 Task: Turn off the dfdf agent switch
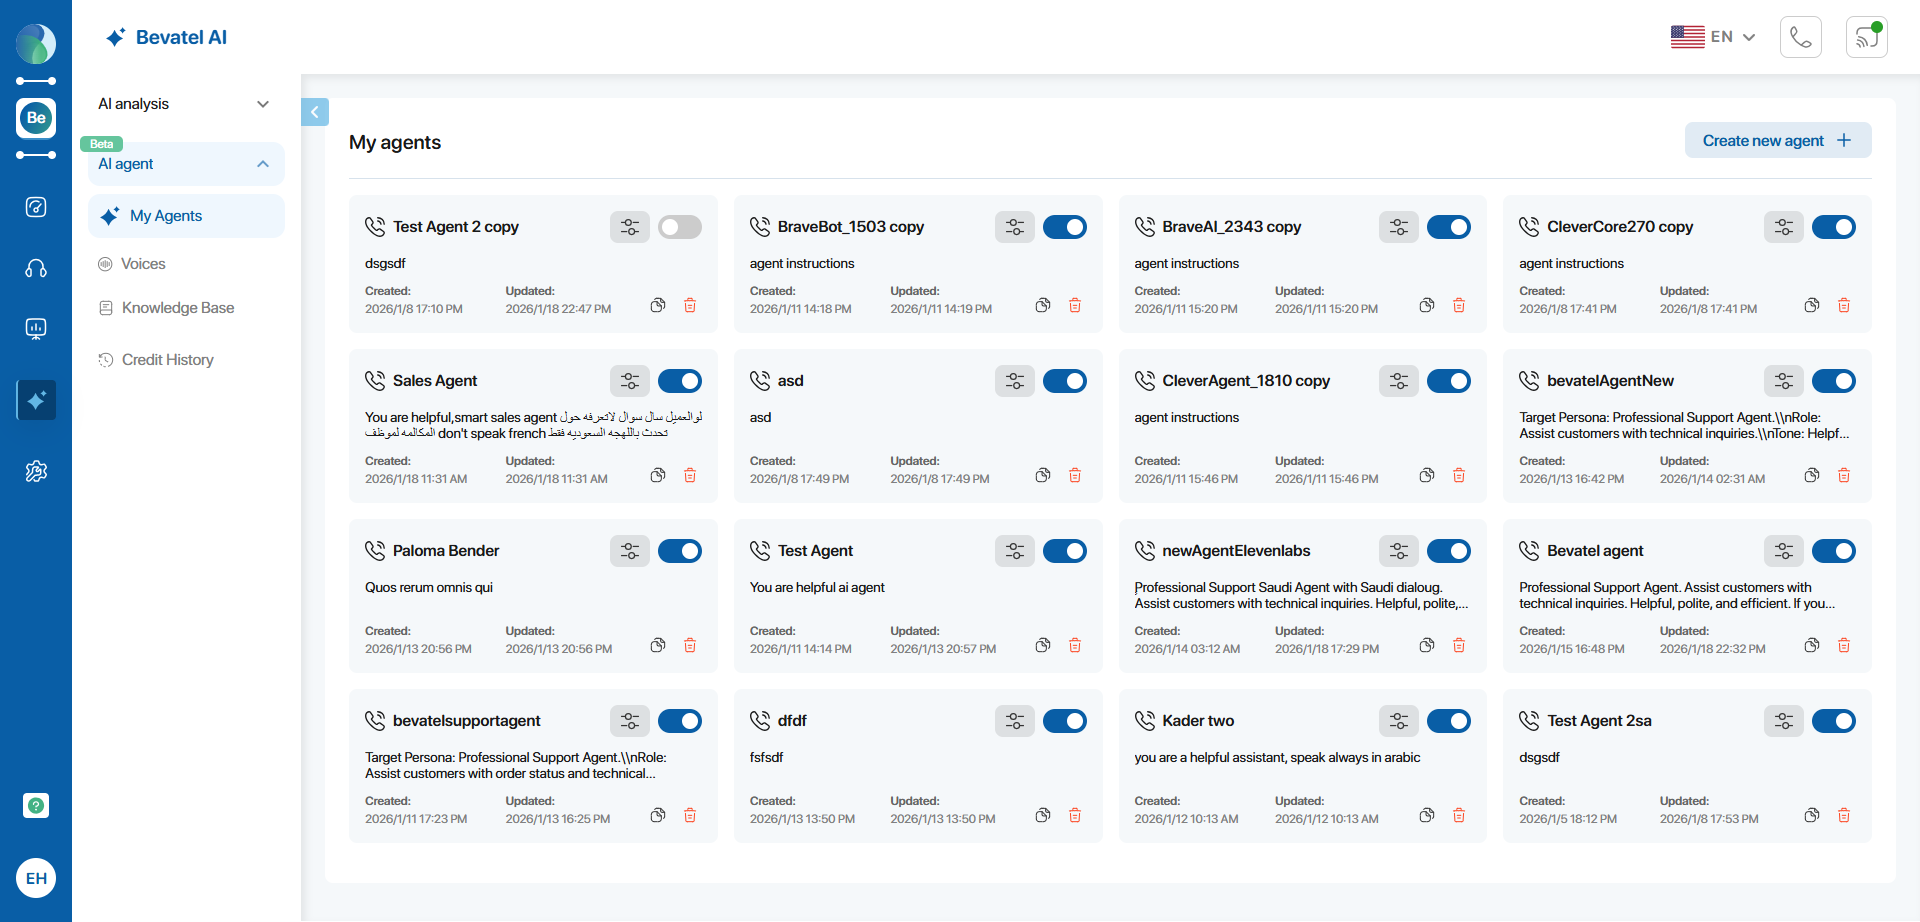point(1064,721)
